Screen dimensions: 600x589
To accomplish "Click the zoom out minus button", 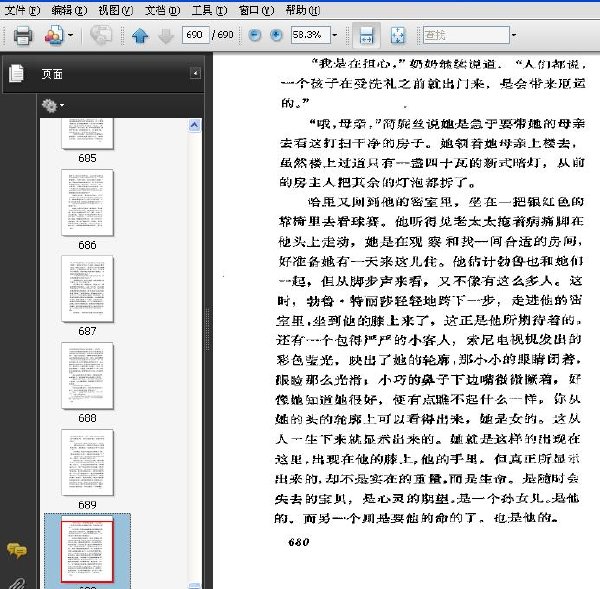I will tap(254, 35).
